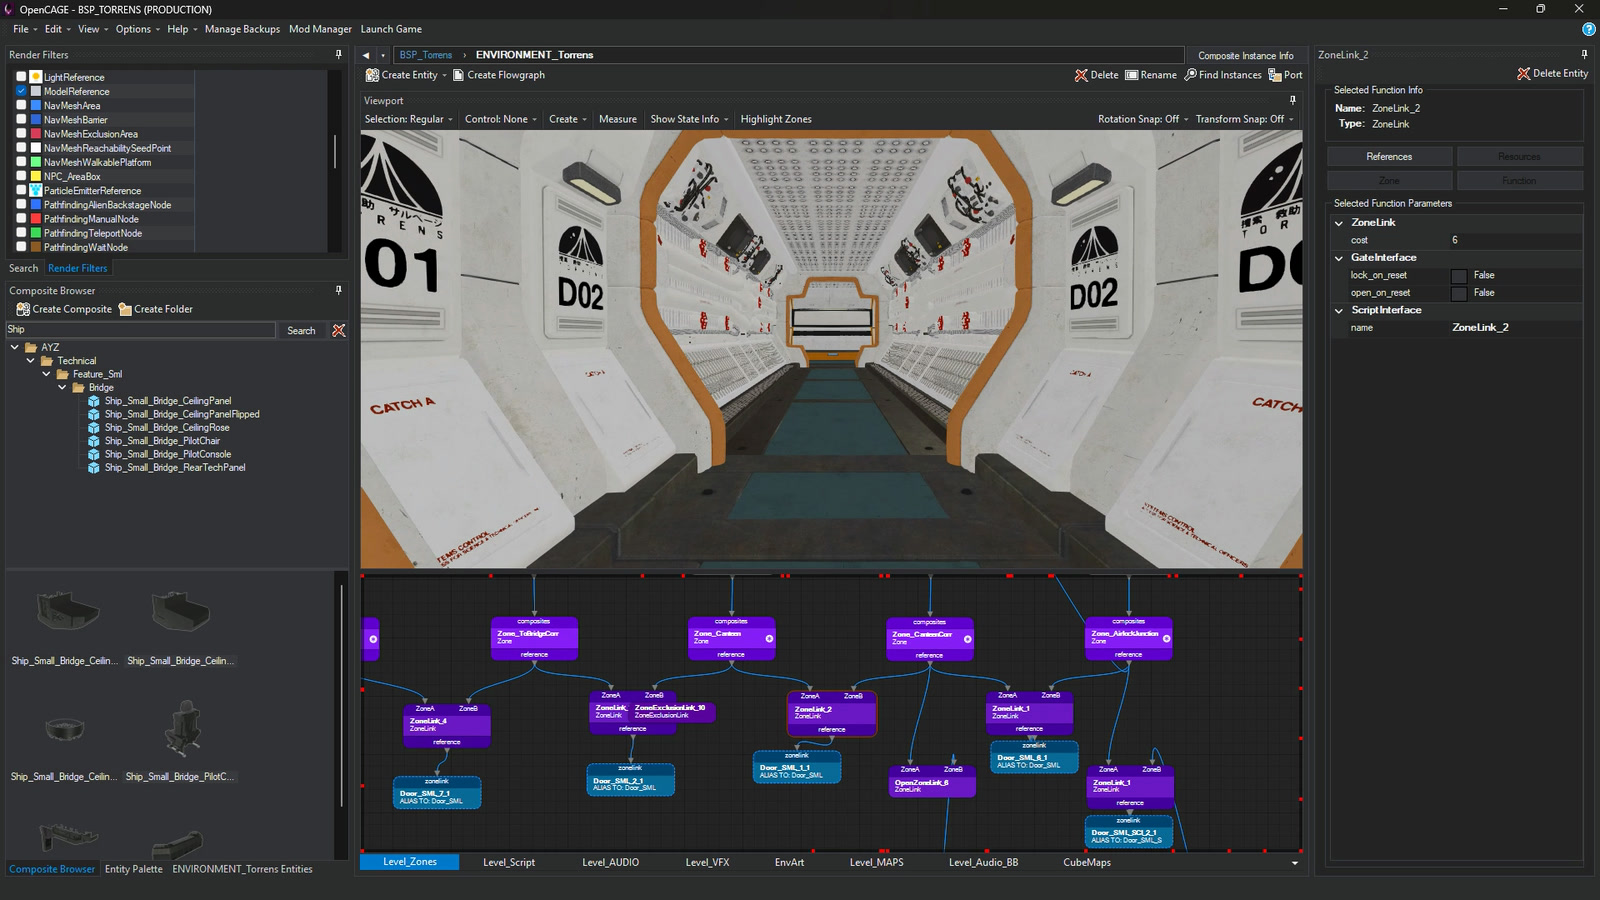This screenshot has width=1600, height=900.
Task: Collapse the GateInterface parameter section
Action: click(x=1339, y=258)
